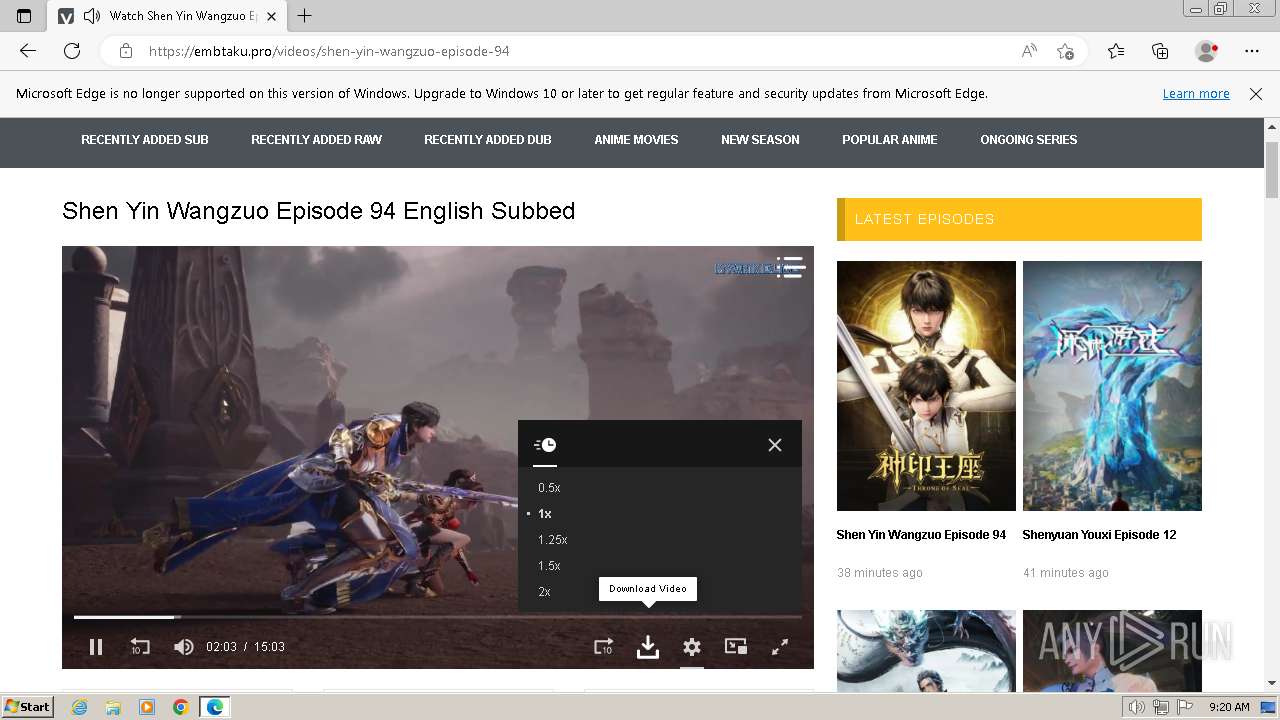1280x720 pixels.
Task: Launch Internet Explorer from taskbar
Action: (79, 707)
